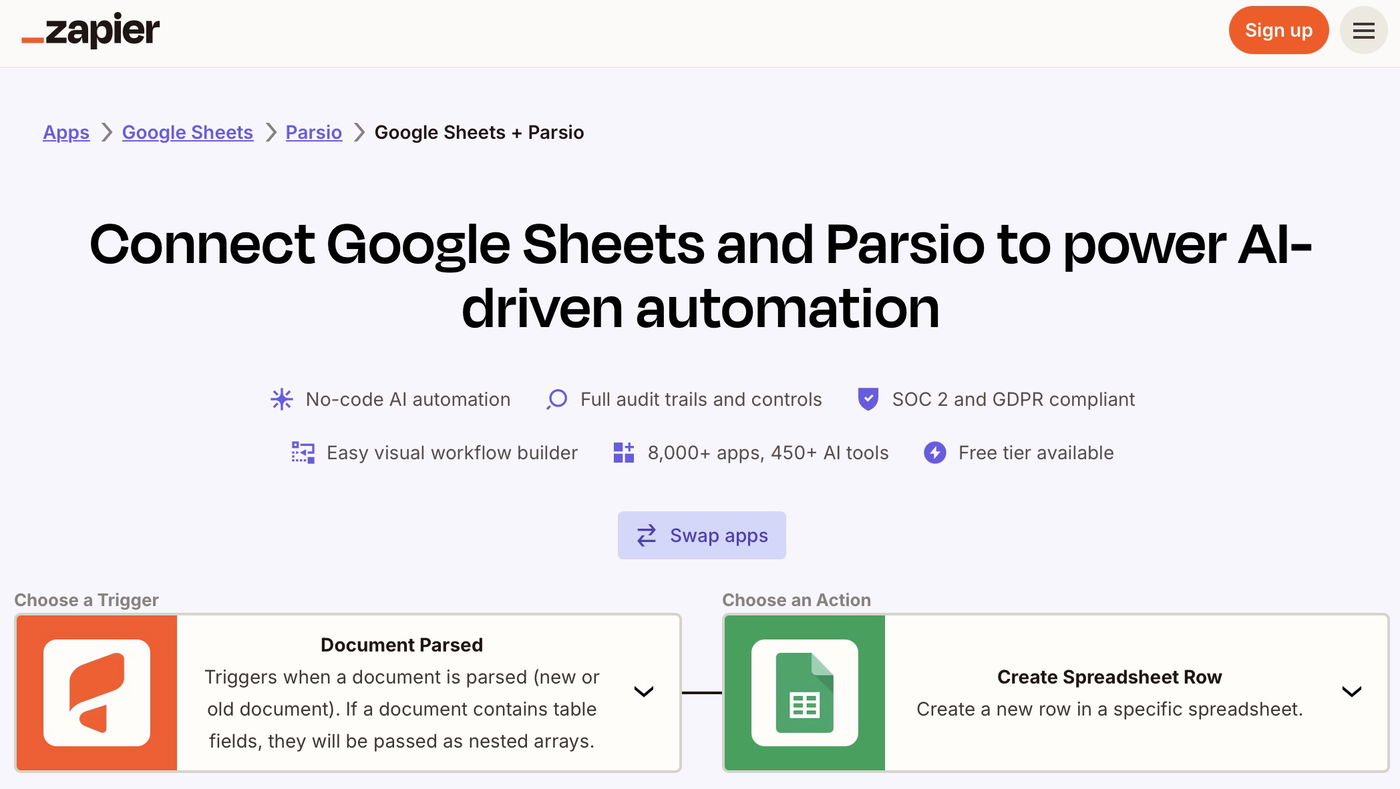Sign up for Zapier
The width and height of the screenshot is (1400, 789).
[1279, 30]
